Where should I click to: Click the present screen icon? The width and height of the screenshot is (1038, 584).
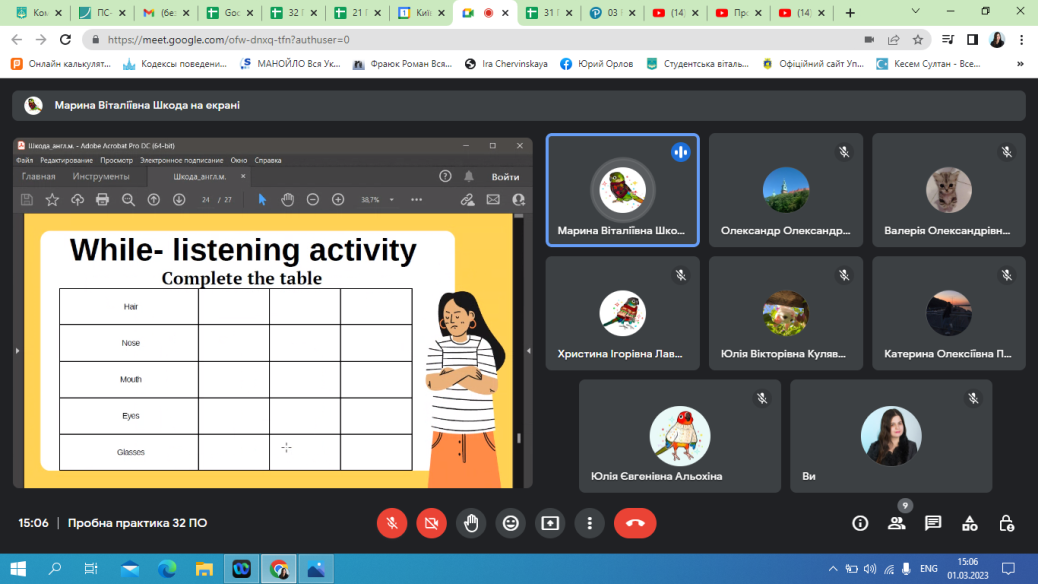coord(550,523)
